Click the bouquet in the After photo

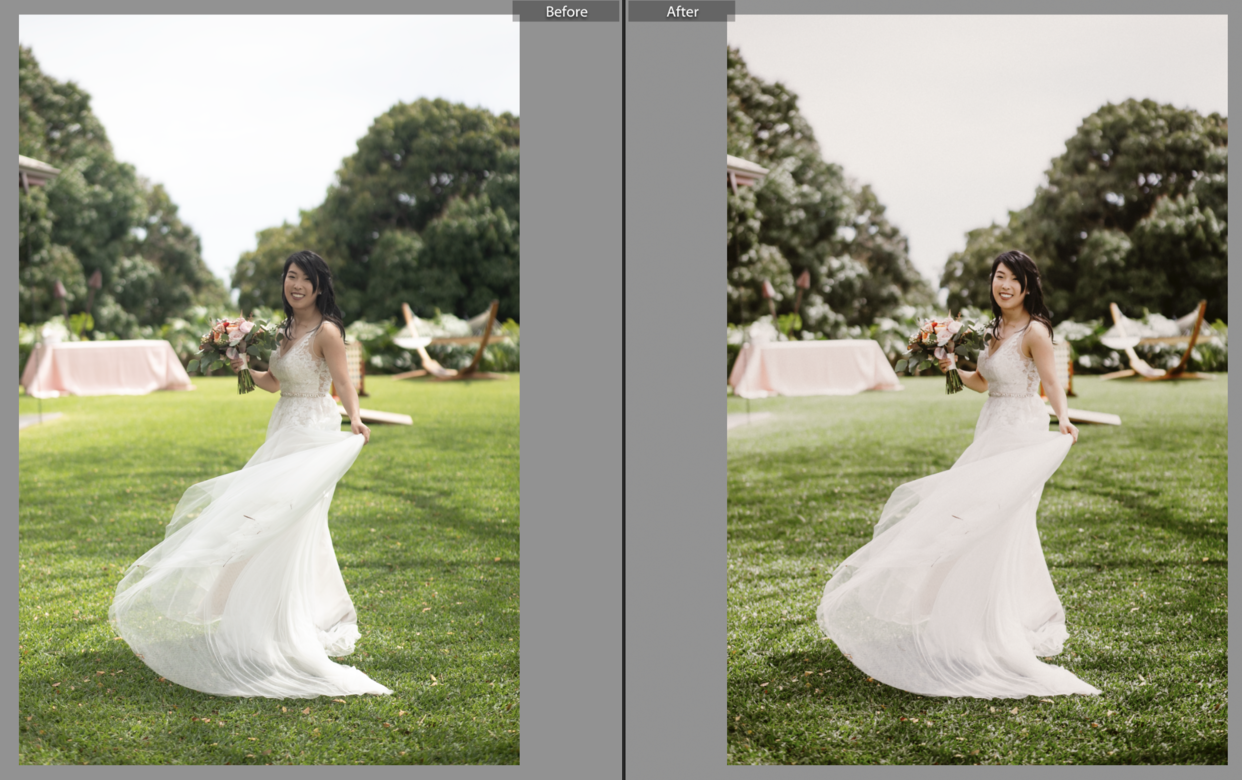941,346
